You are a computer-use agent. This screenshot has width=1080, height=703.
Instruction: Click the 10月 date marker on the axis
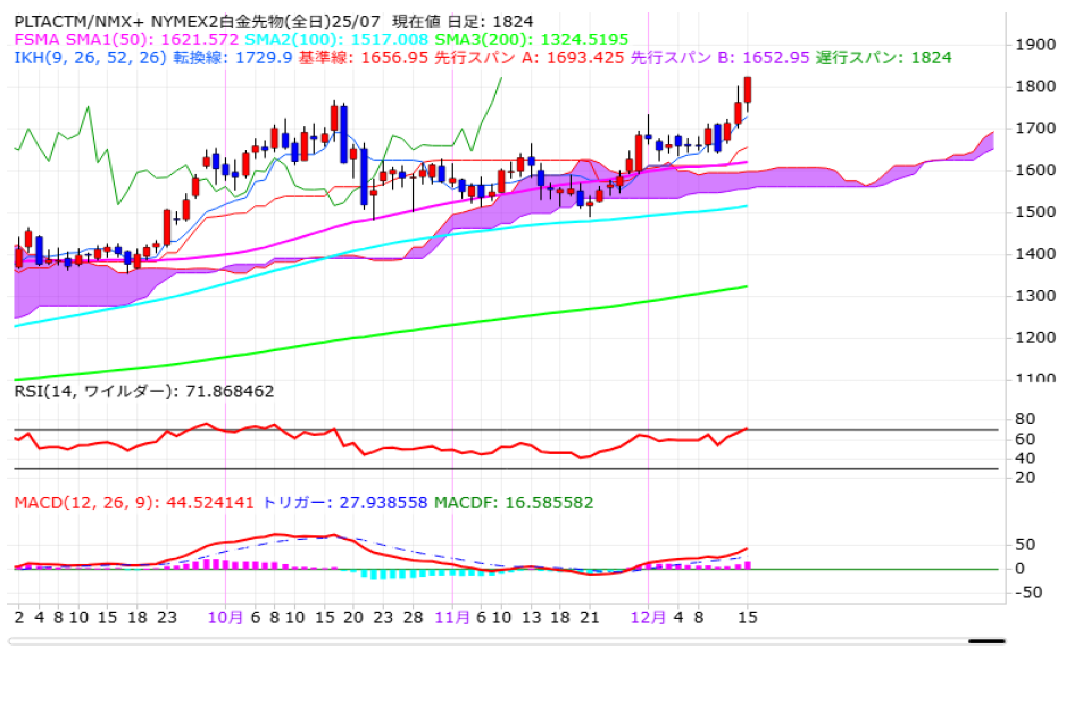point(225,618)
